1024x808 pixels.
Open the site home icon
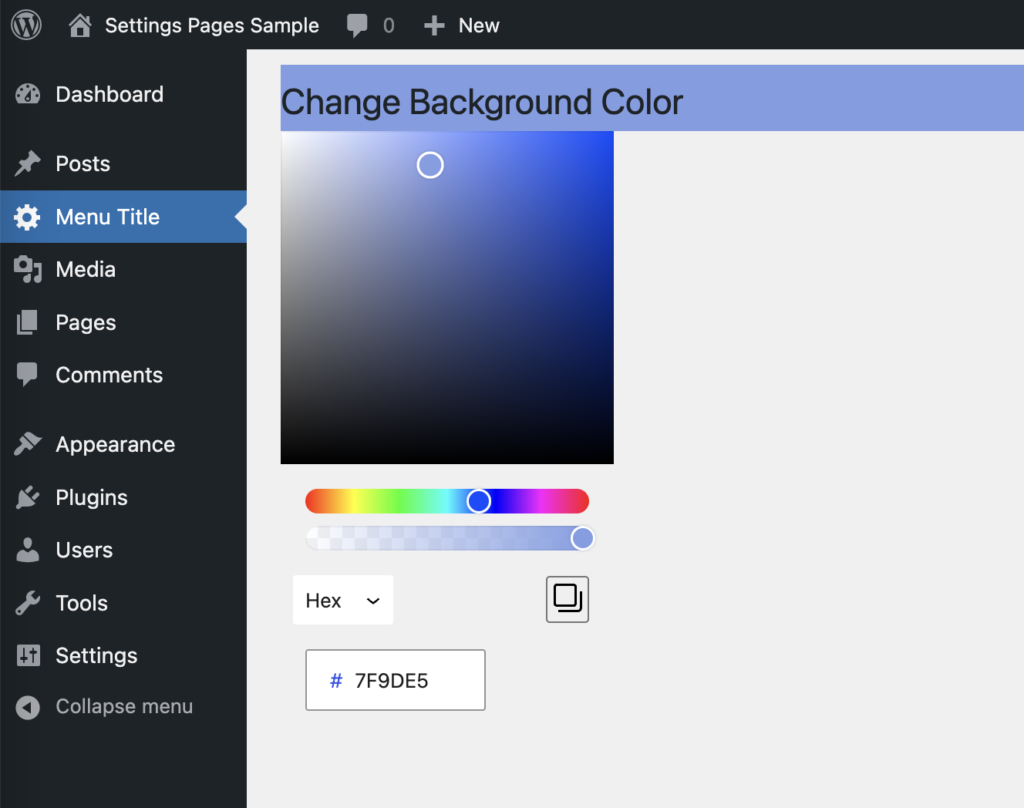(x=80, y=25)
